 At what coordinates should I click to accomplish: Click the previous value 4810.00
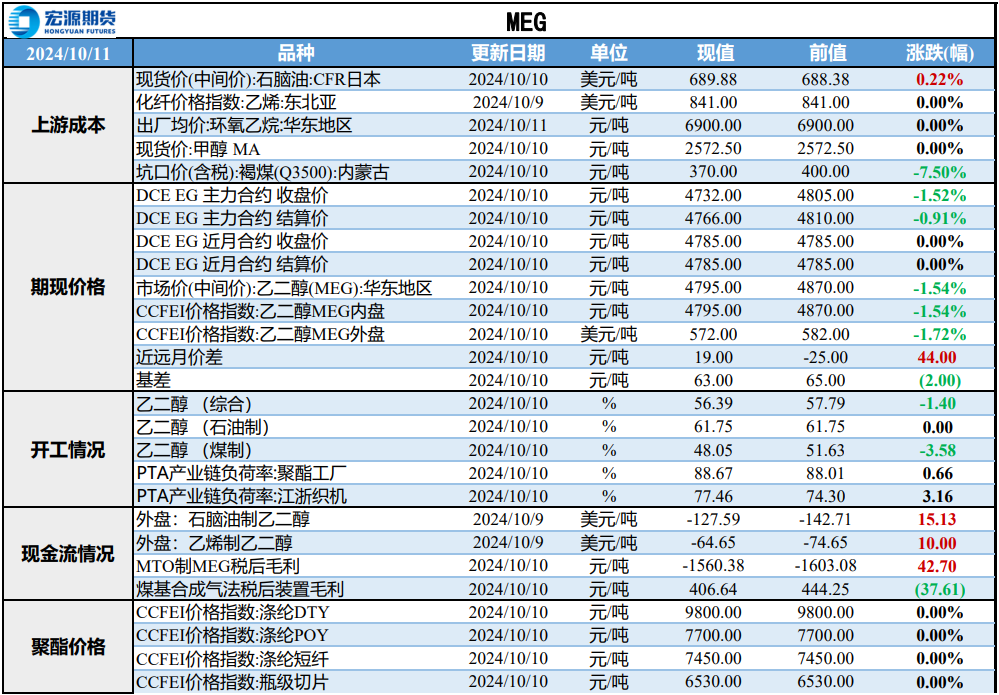(826, 218)
